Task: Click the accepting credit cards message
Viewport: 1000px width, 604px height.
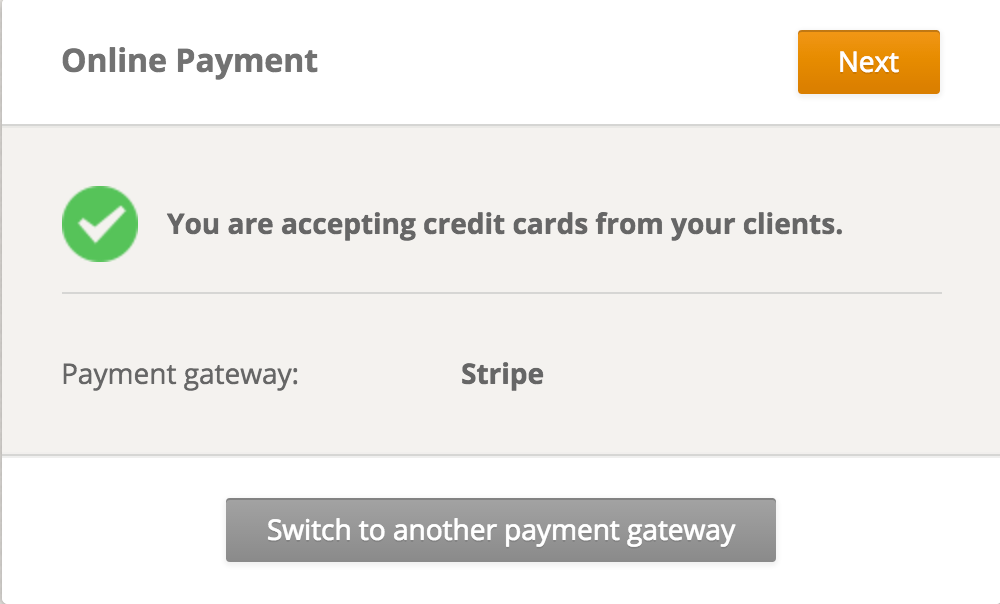Action: click(504, 225)
